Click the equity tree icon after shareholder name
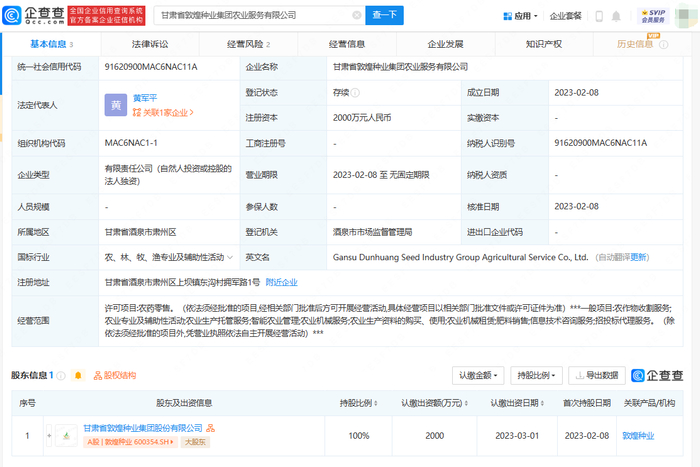This screenshot has width=700, height=467. point(211,428)
